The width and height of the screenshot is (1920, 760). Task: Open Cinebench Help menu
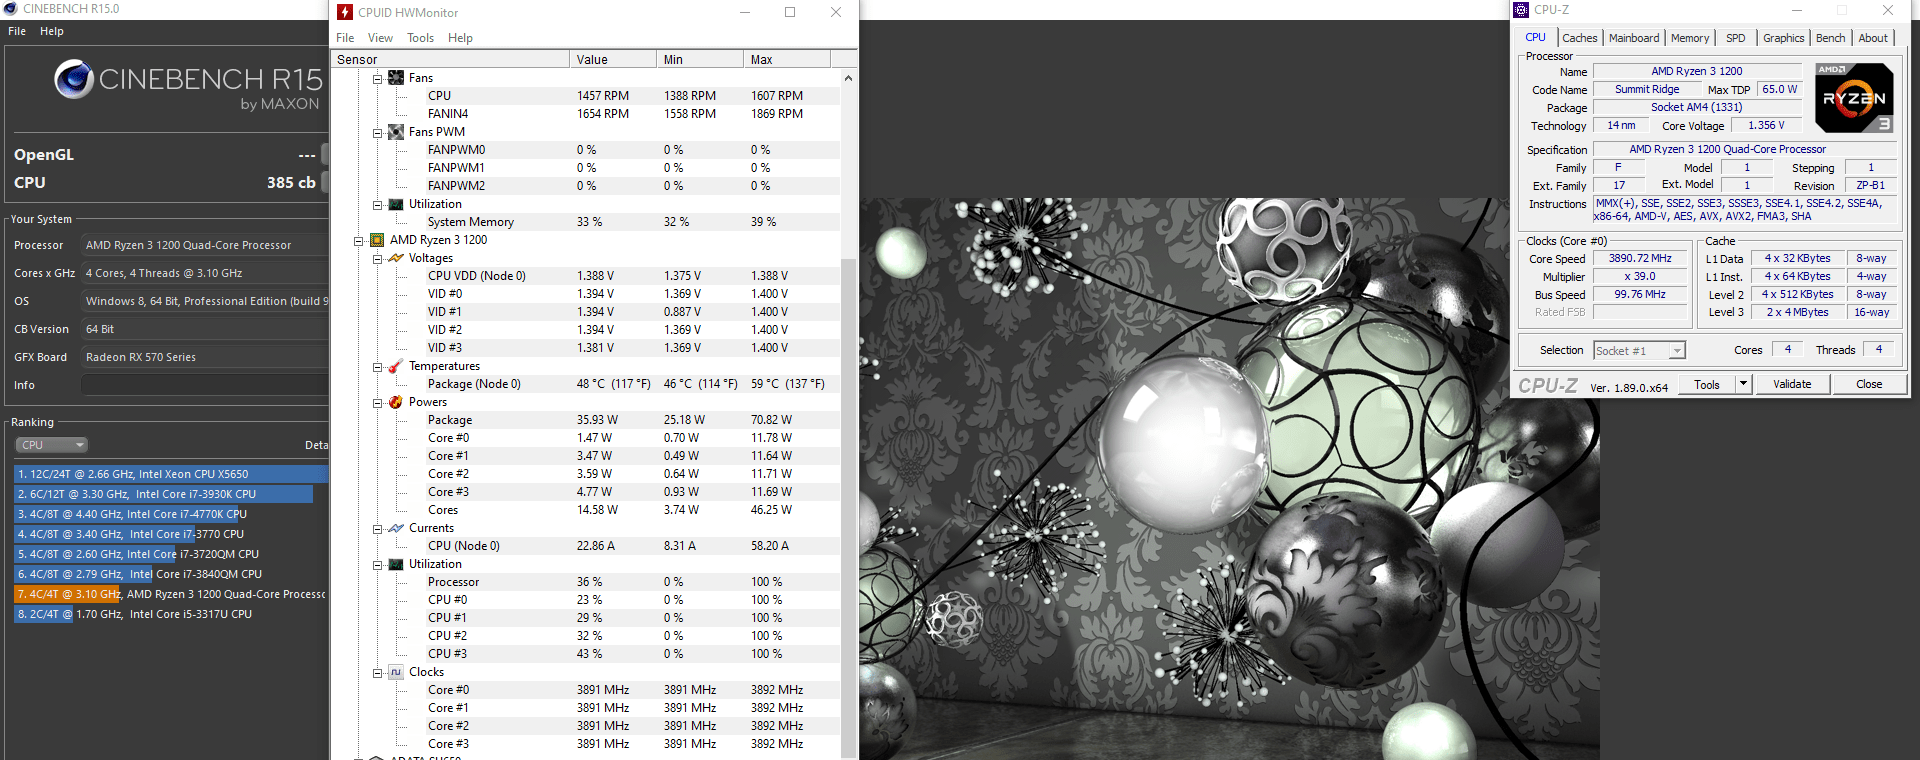click(52, 31)
